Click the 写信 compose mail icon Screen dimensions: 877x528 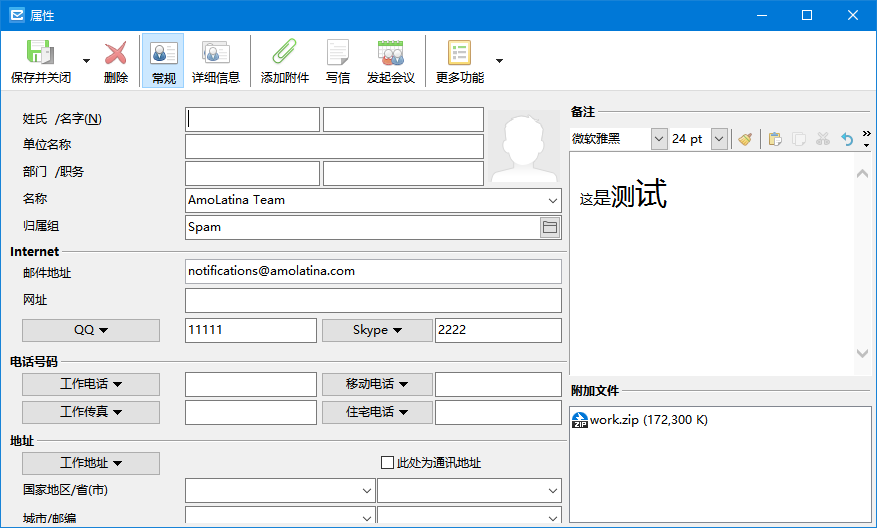coord(338,53)
